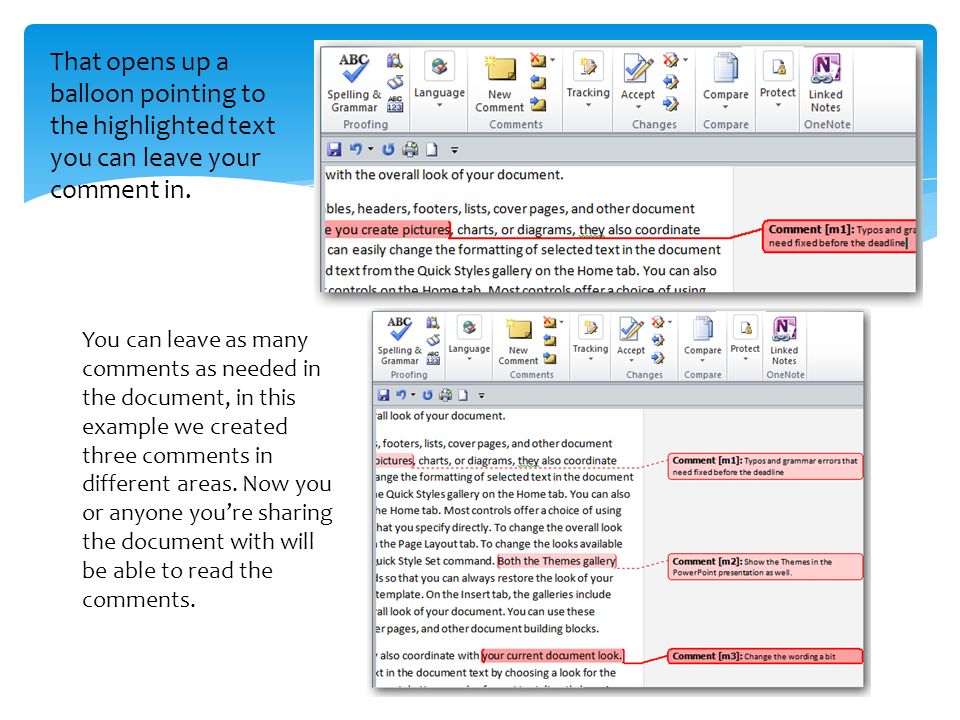Open the Thesaurus in the top ribbon's Proofing group

pyautogui.click(x=395, y=82)
